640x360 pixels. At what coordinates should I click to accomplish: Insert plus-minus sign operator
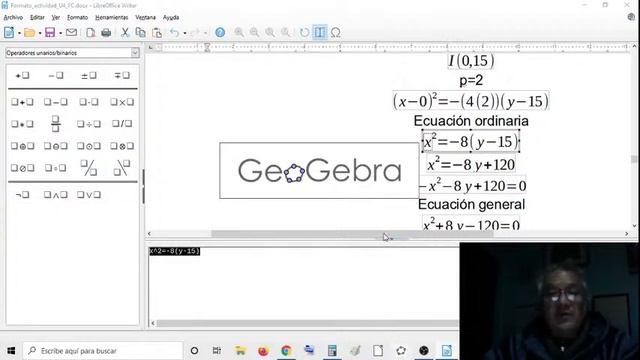point(89,76)
